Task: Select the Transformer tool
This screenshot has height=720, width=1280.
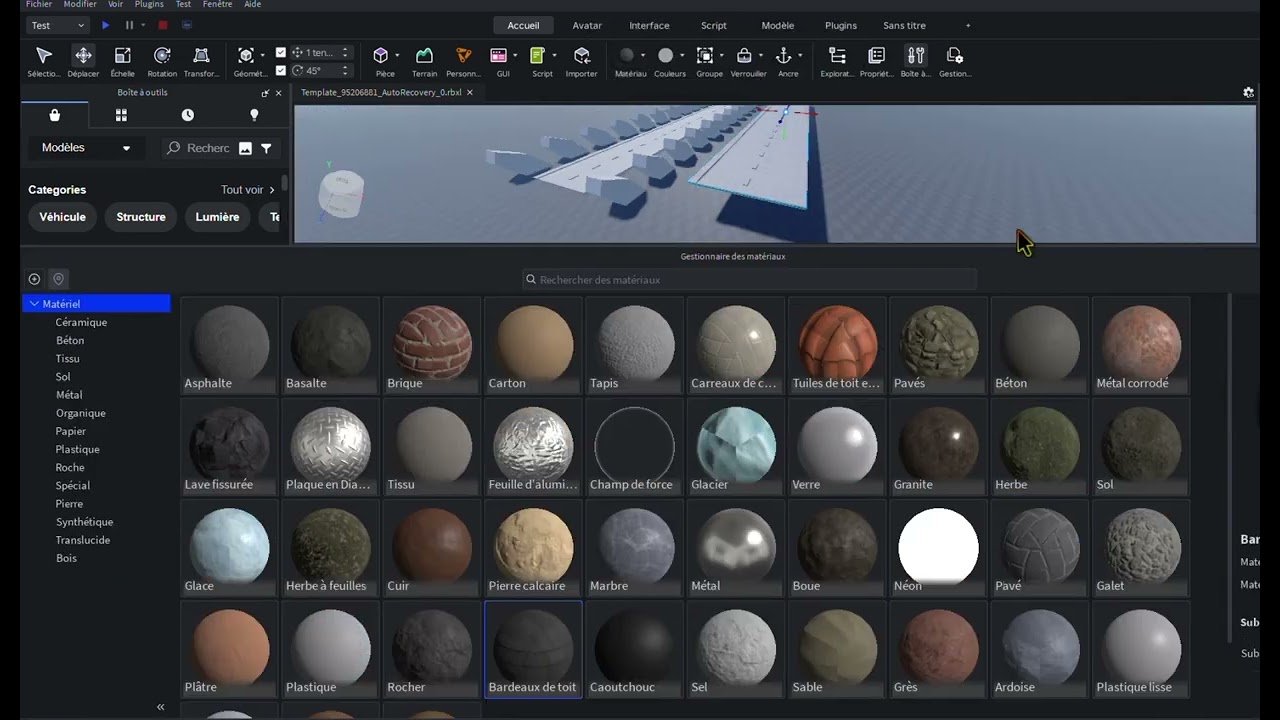Action: [201, 60]
